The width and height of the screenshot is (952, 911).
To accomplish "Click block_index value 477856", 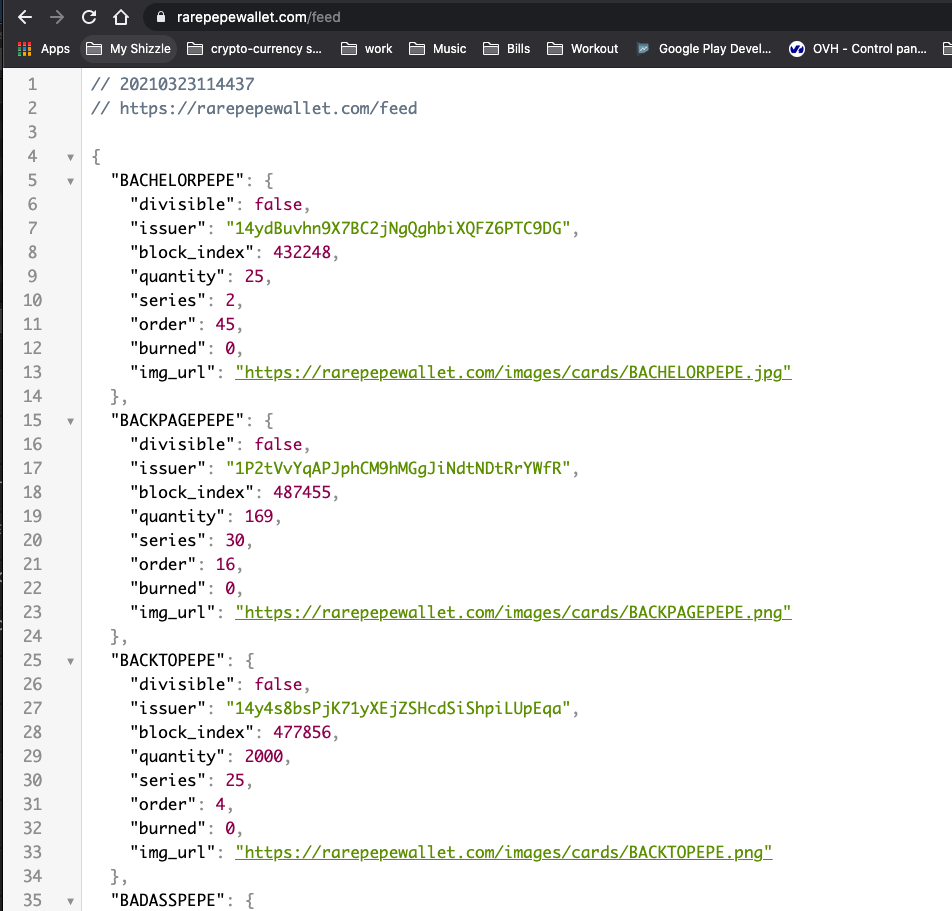I will pyautogui.click(x=302, y=732).
